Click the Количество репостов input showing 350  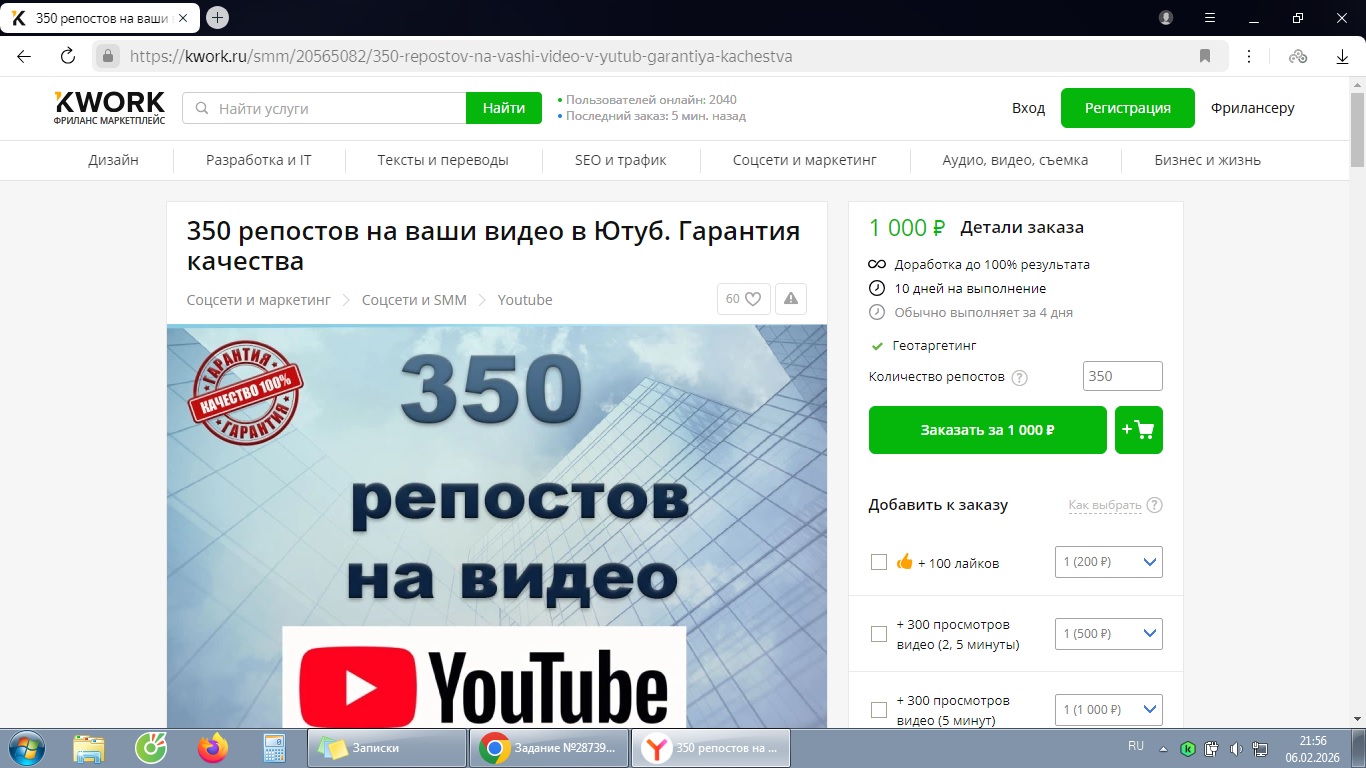pos(1123,376)
